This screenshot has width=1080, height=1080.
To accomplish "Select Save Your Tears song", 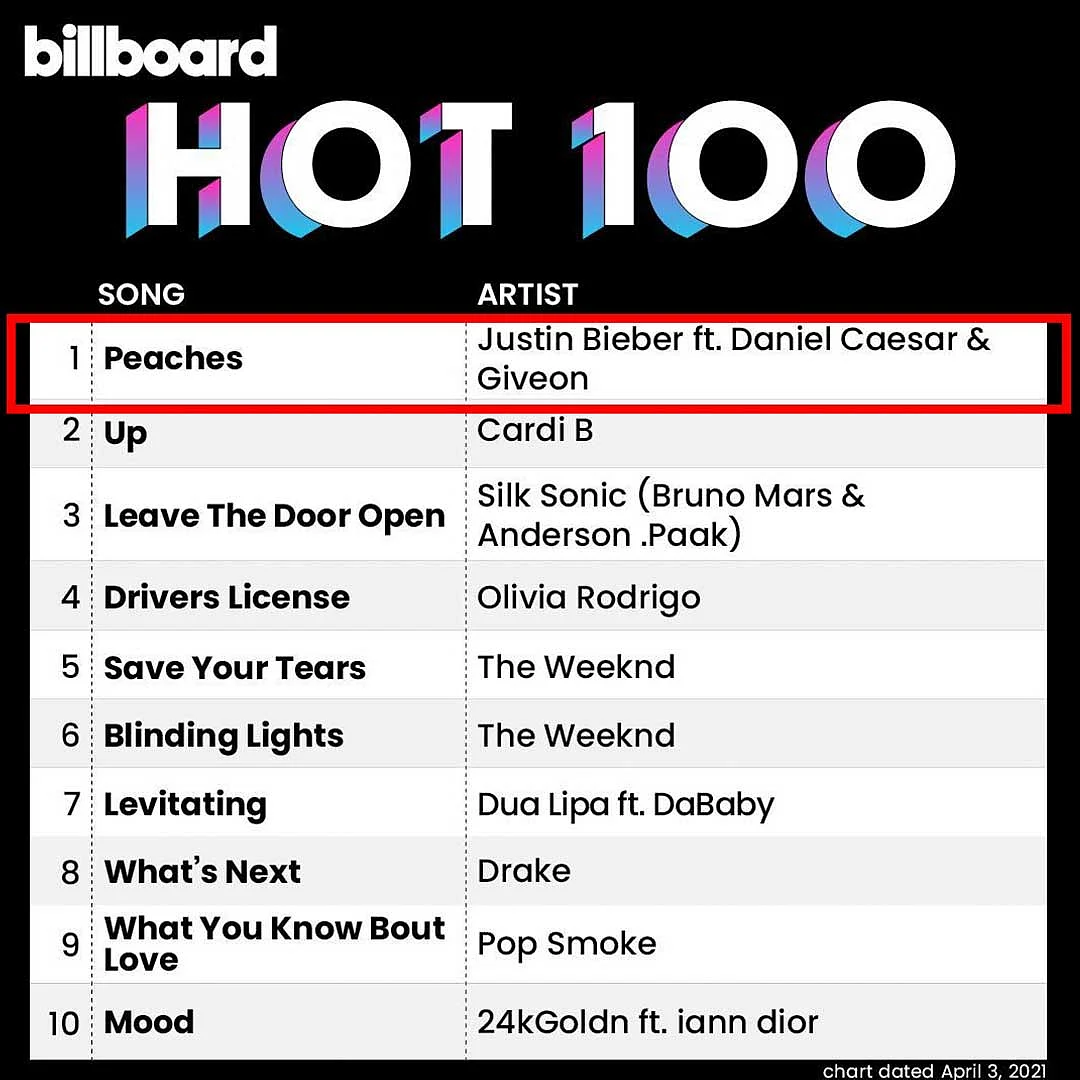I will click(x=234, y=667).
